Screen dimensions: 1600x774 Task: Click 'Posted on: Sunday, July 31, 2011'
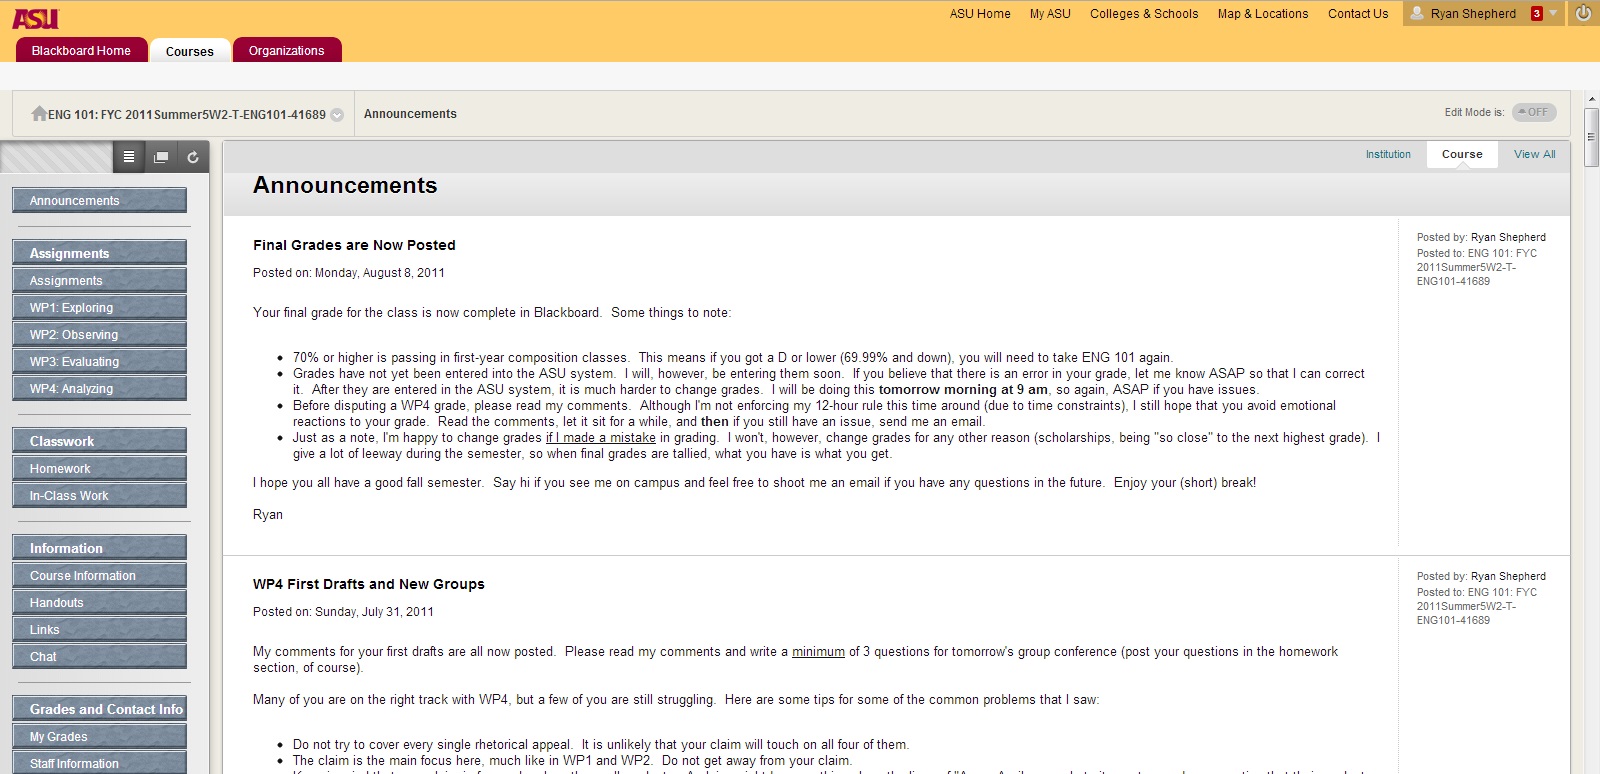point(343,612)
